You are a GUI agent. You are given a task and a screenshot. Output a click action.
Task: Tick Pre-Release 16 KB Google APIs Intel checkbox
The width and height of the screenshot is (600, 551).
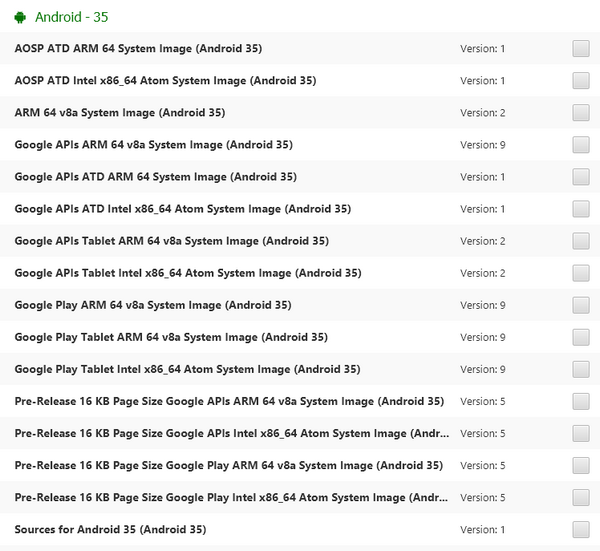coord(580,434)
